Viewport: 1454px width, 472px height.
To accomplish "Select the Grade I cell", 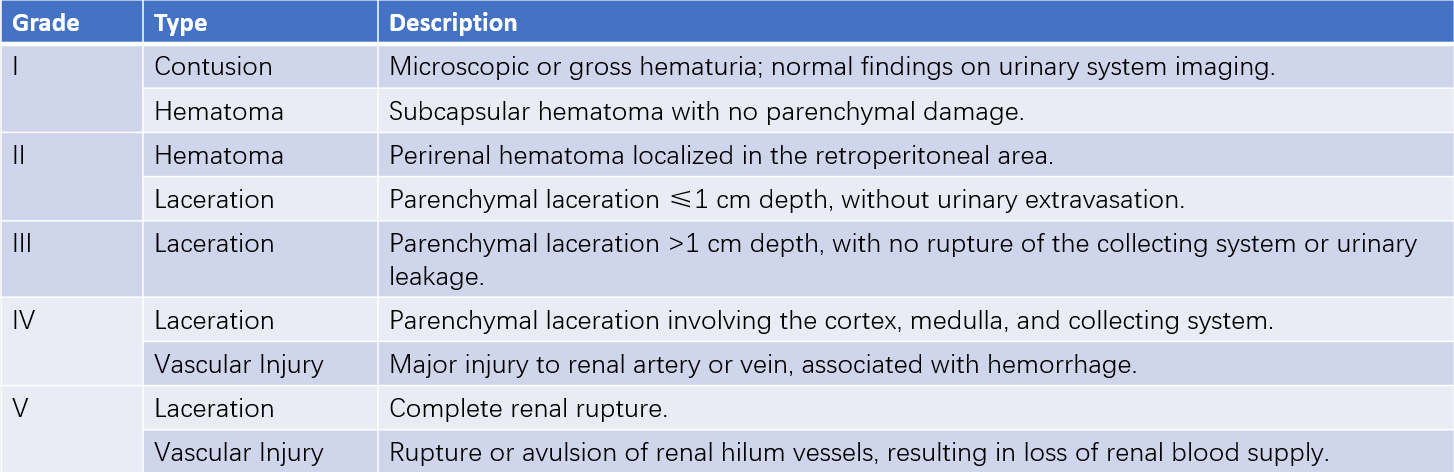I will pyautogui.click(x=71, y=88).
